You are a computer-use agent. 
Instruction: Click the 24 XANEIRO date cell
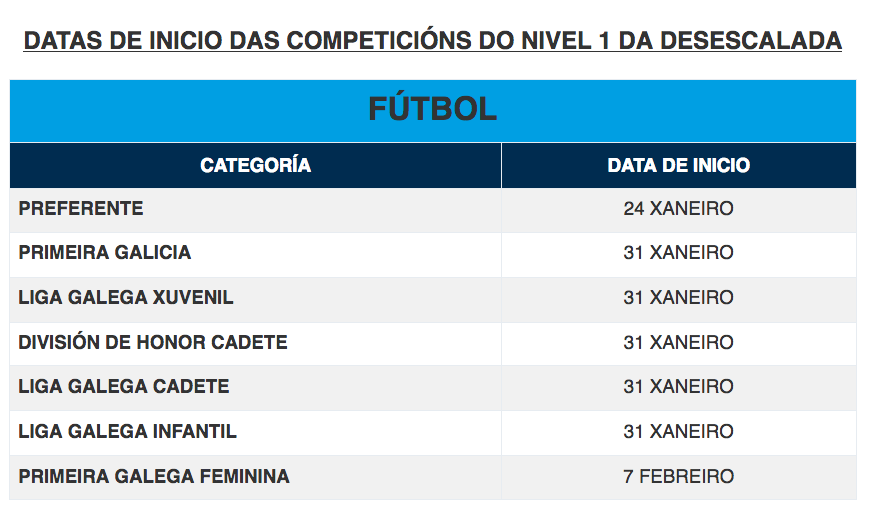tap(679, 209)
